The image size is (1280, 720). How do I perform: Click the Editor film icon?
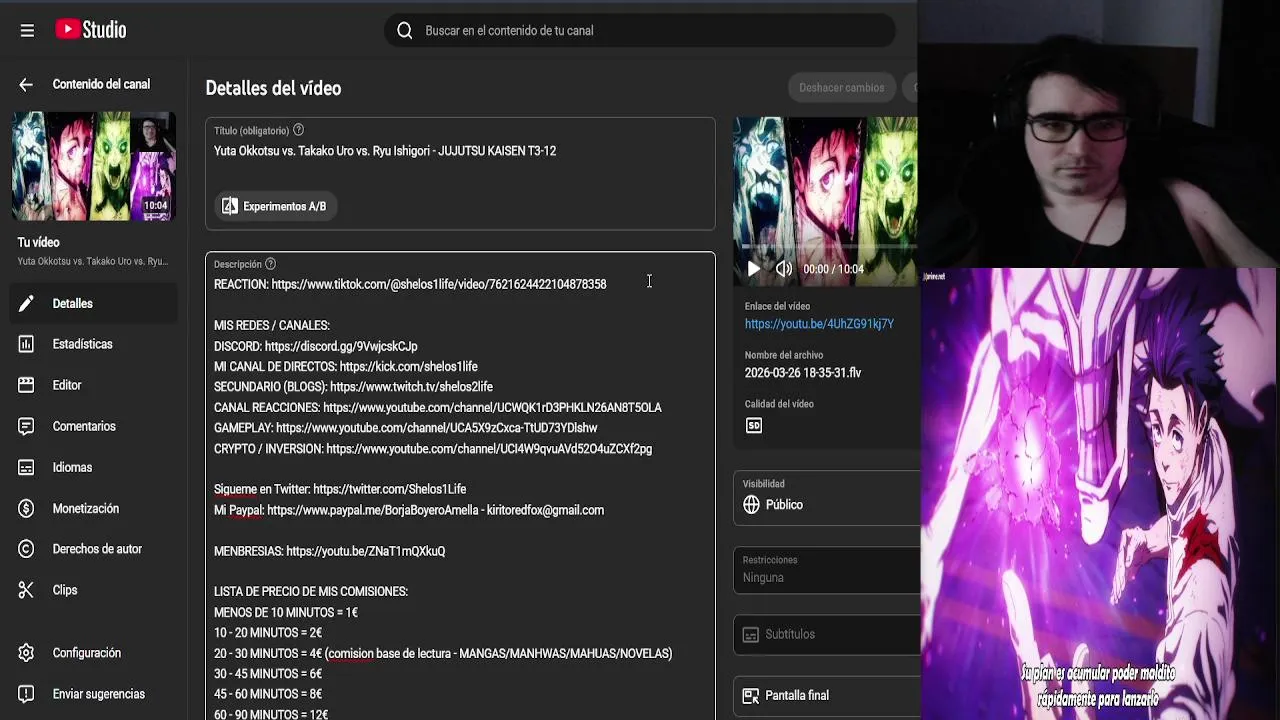[x=26, y=385]
